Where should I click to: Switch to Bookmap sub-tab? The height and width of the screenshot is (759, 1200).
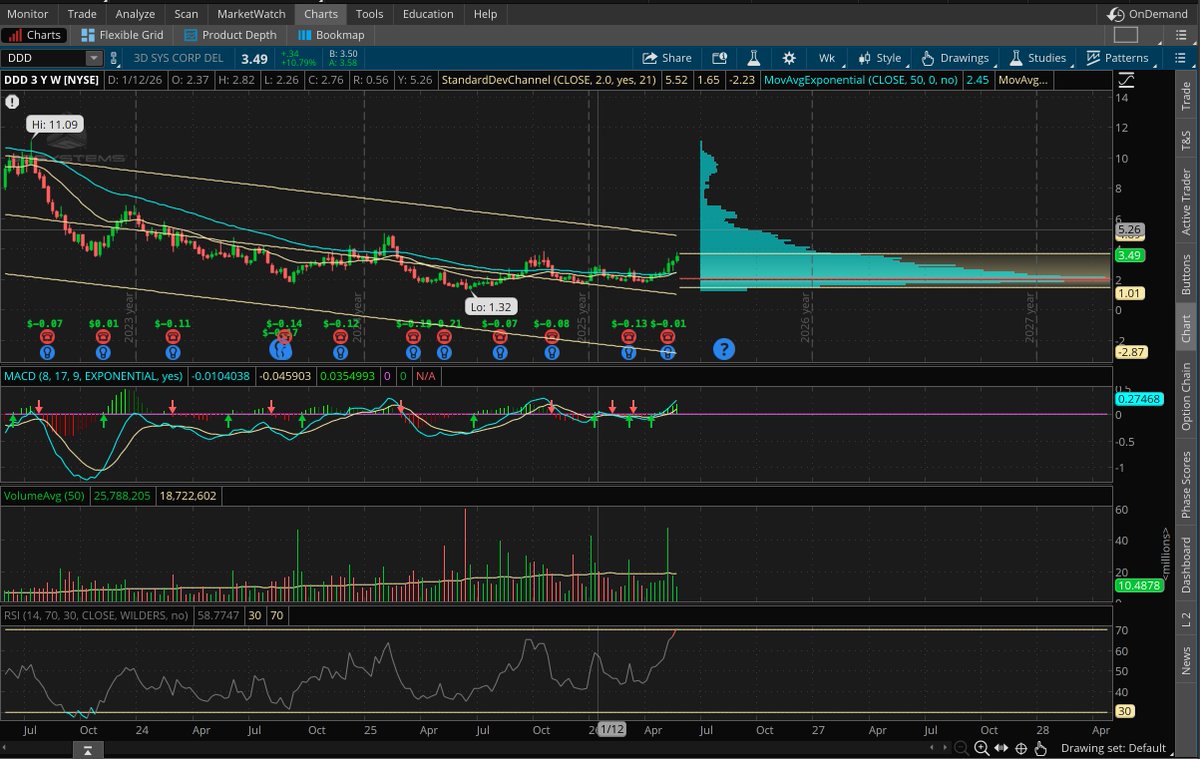[x=331, y=35]
